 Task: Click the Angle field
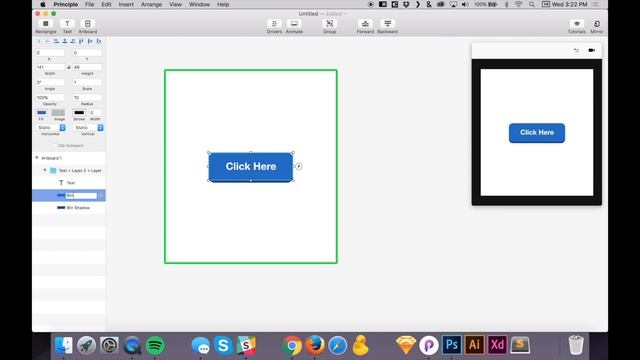[50, 82]
